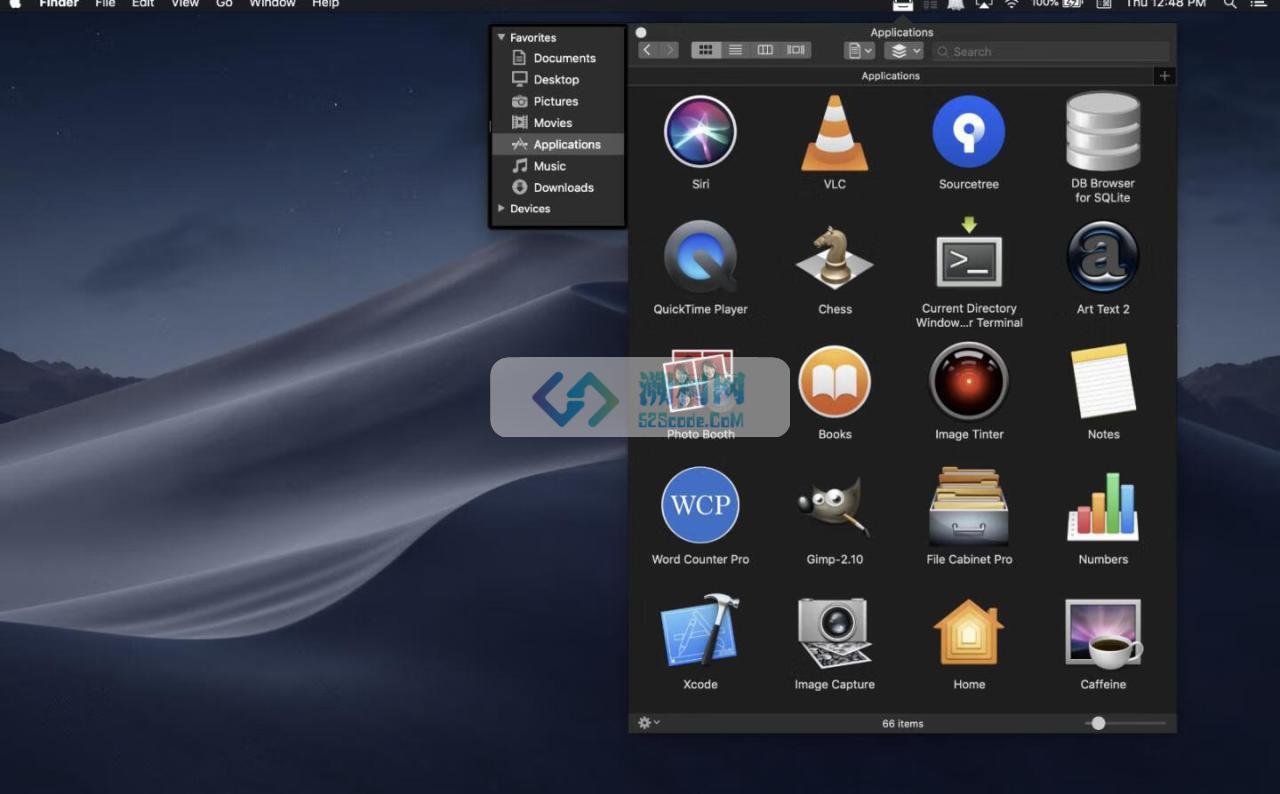Open the Window menu

pyautogui.click(x=273, y=4)
